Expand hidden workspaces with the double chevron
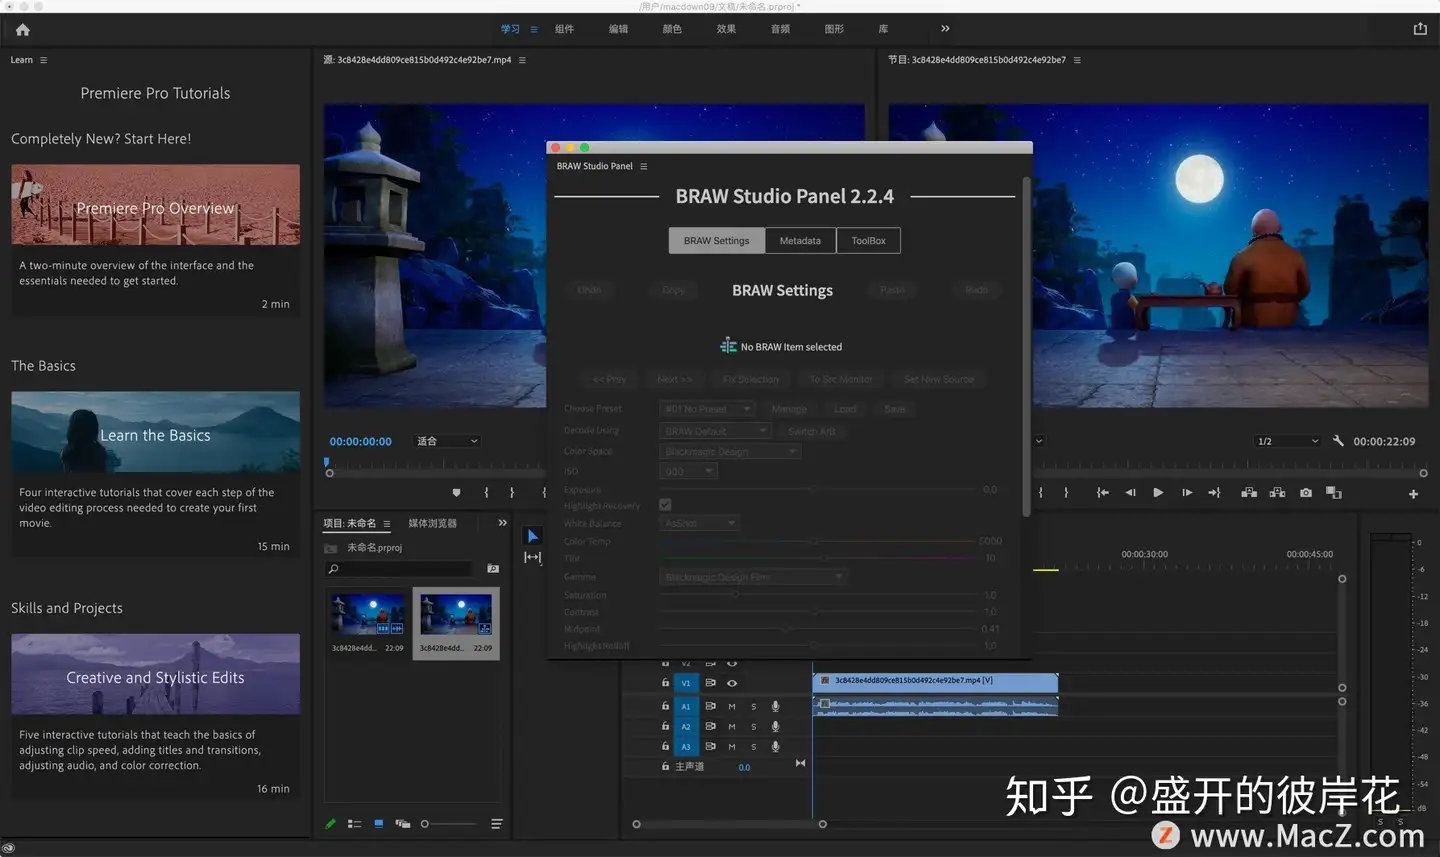This screenshot has height=857, width=1440. [x=945, y=28]
